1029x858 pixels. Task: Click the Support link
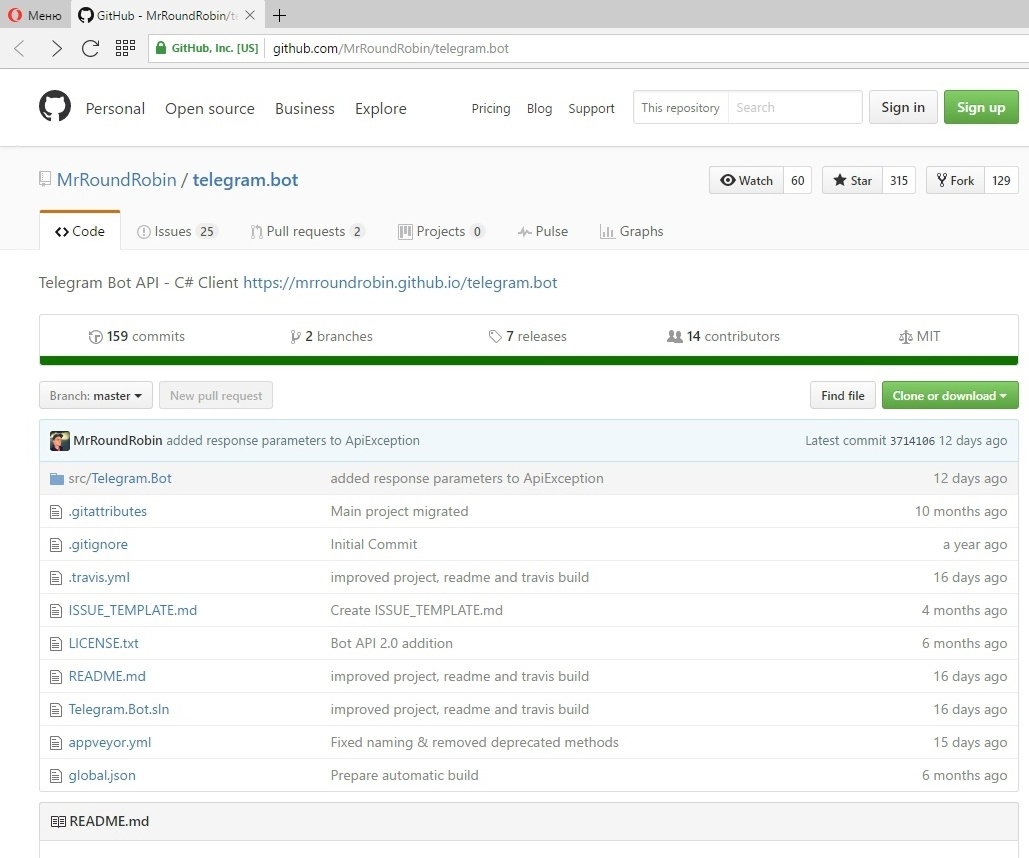click(591, 108)
